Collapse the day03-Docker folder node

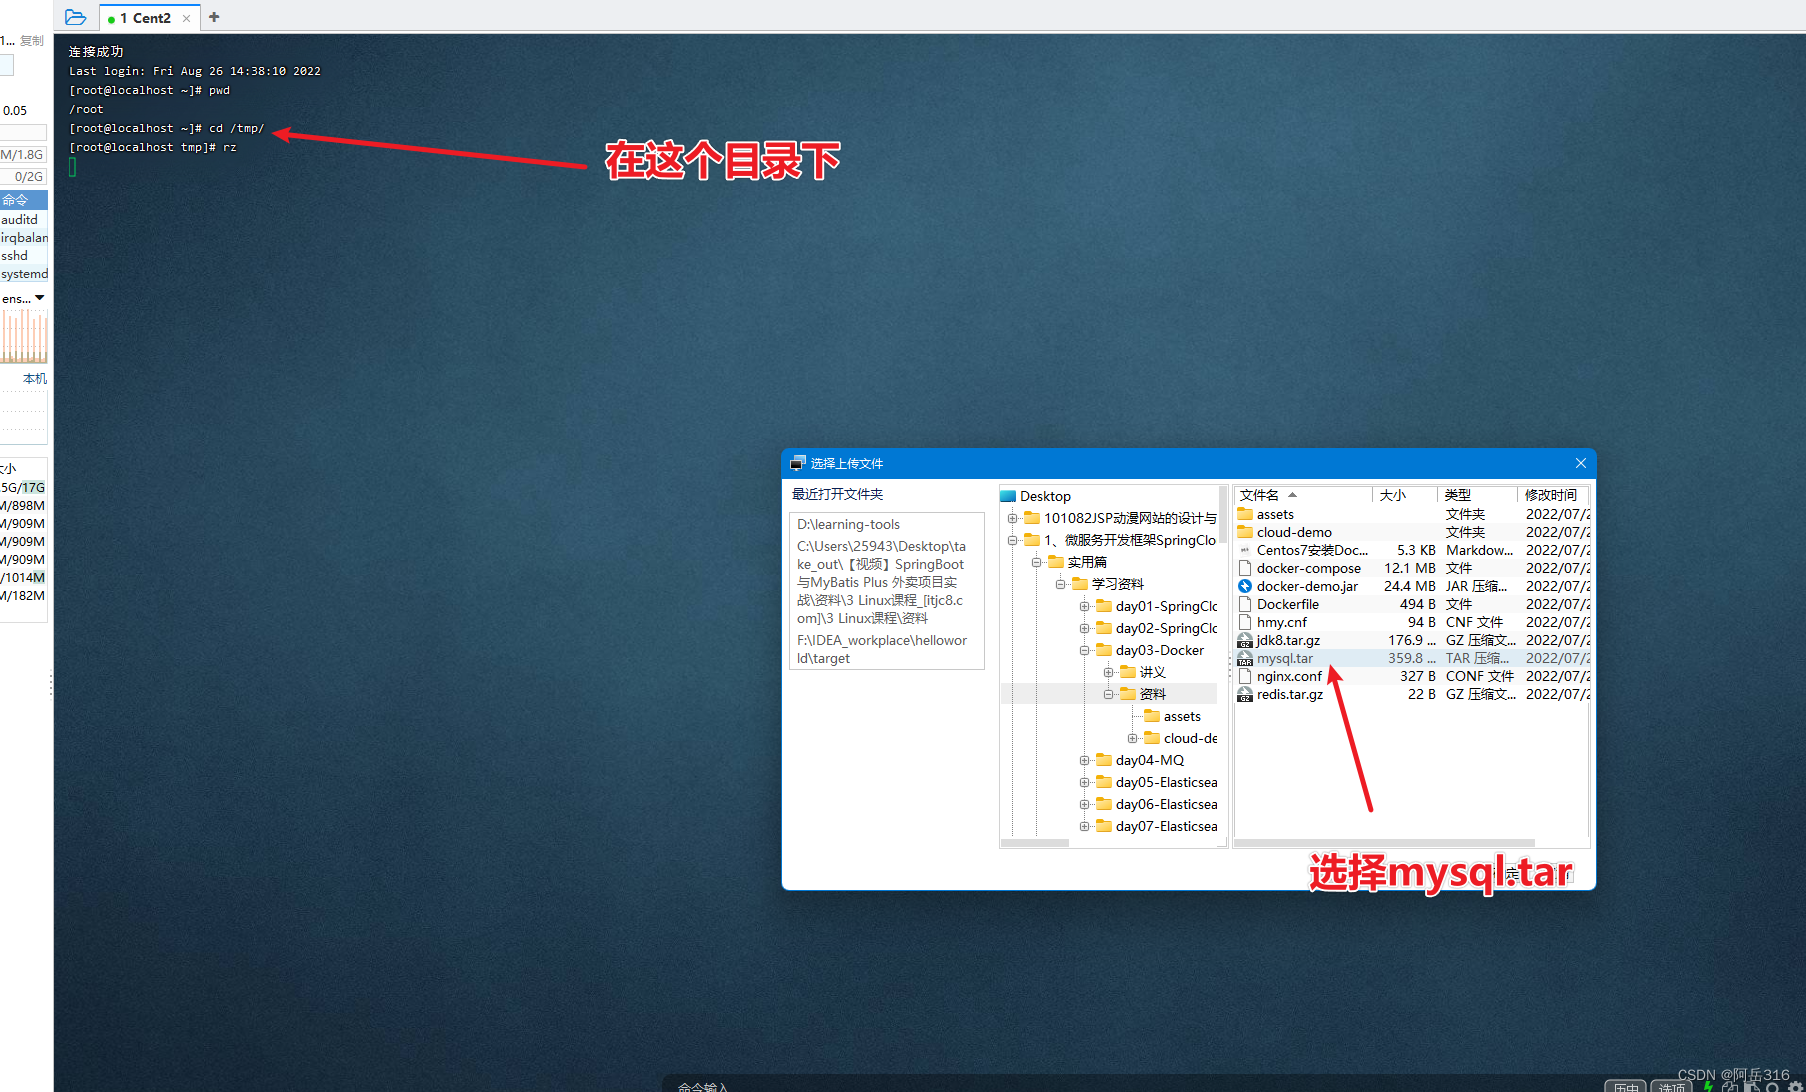click(1084, 650)
